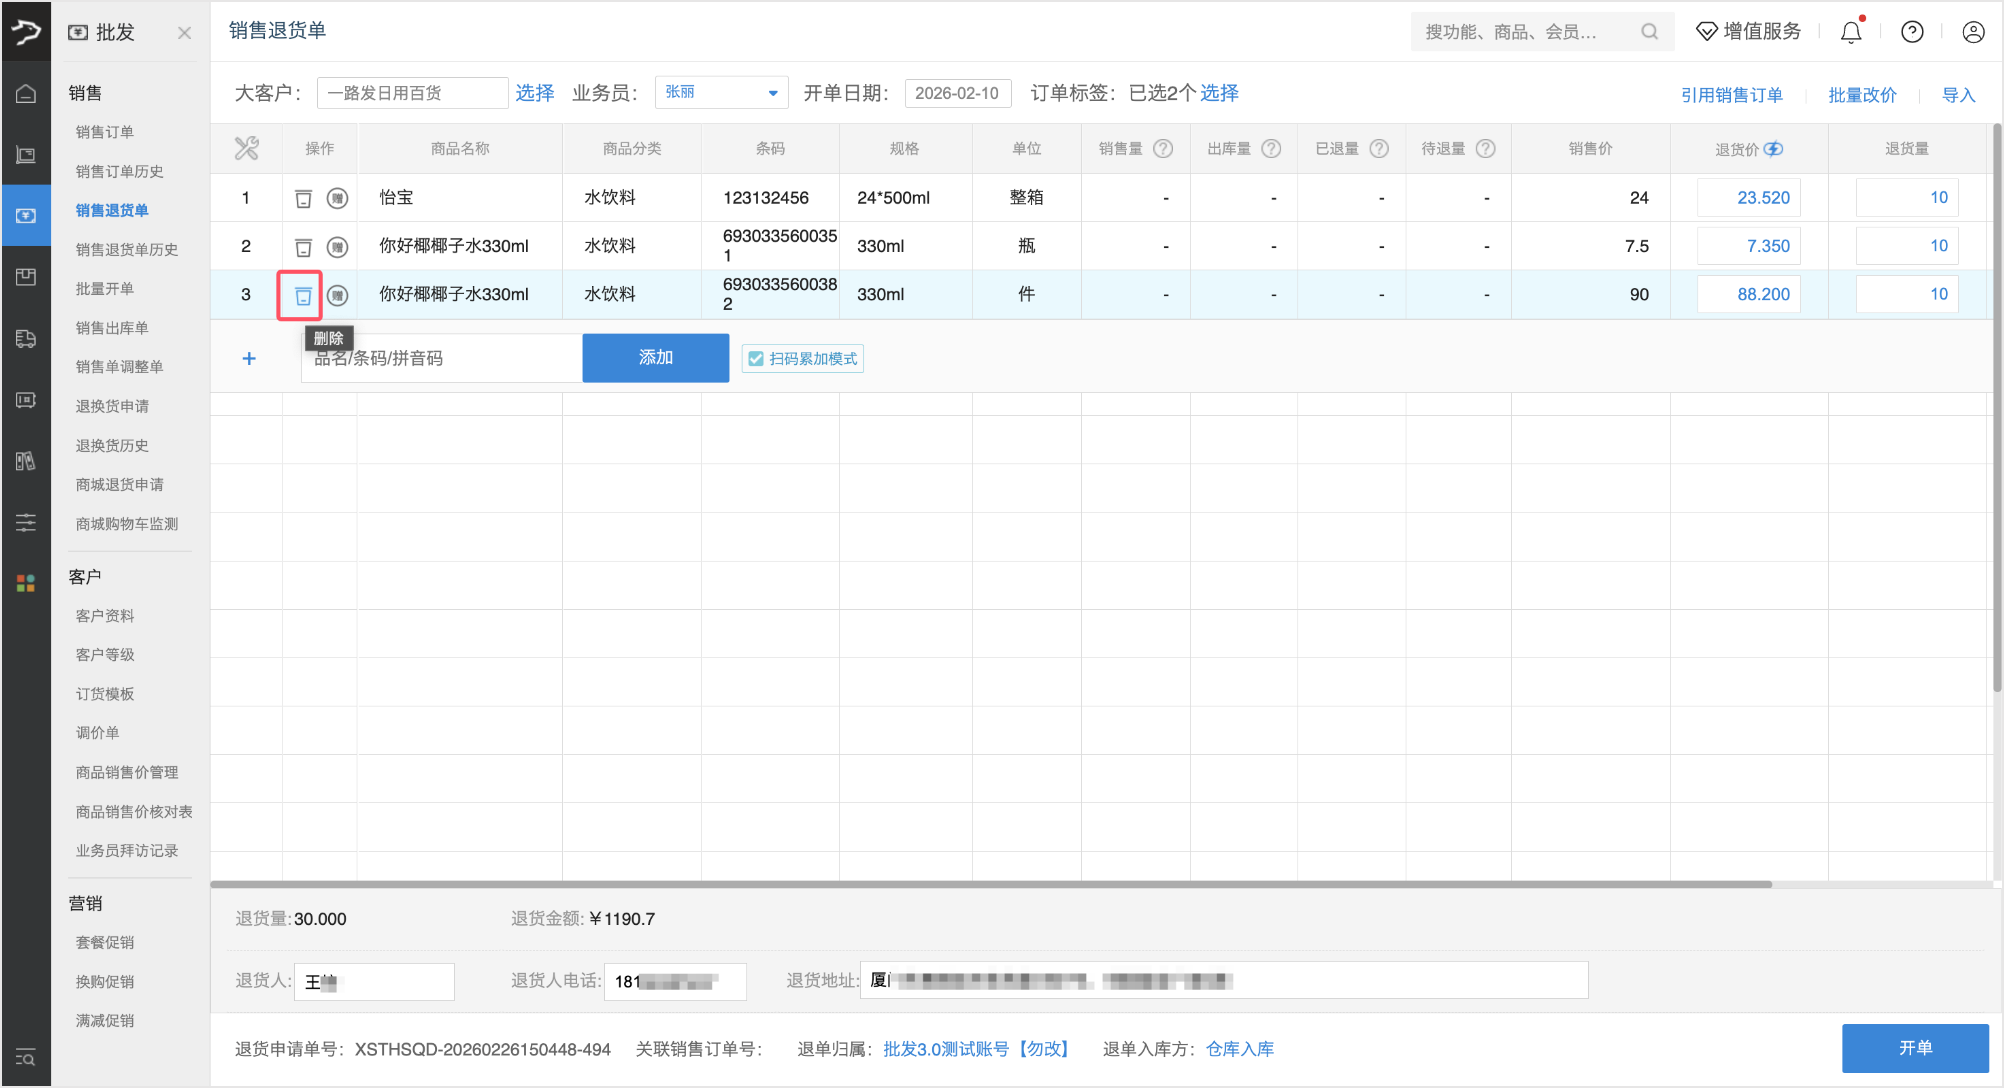Open the column settings wrench icon in table header
Viewport: 2005px width, 1089px height.
pos(246,148)
